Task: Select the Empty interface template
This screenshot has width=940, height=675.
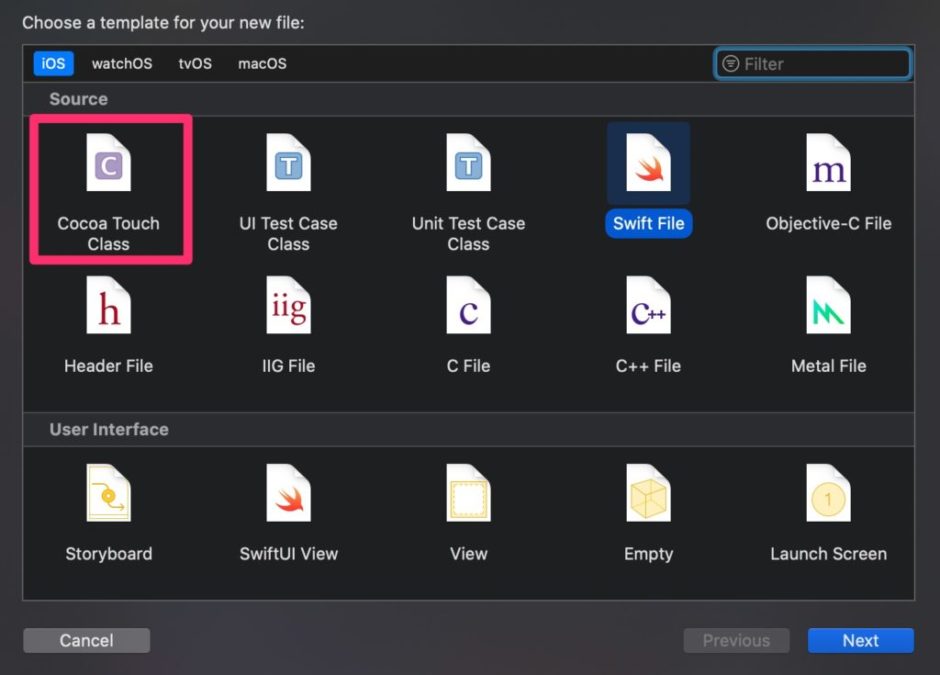Action: [x=648, y=496]
